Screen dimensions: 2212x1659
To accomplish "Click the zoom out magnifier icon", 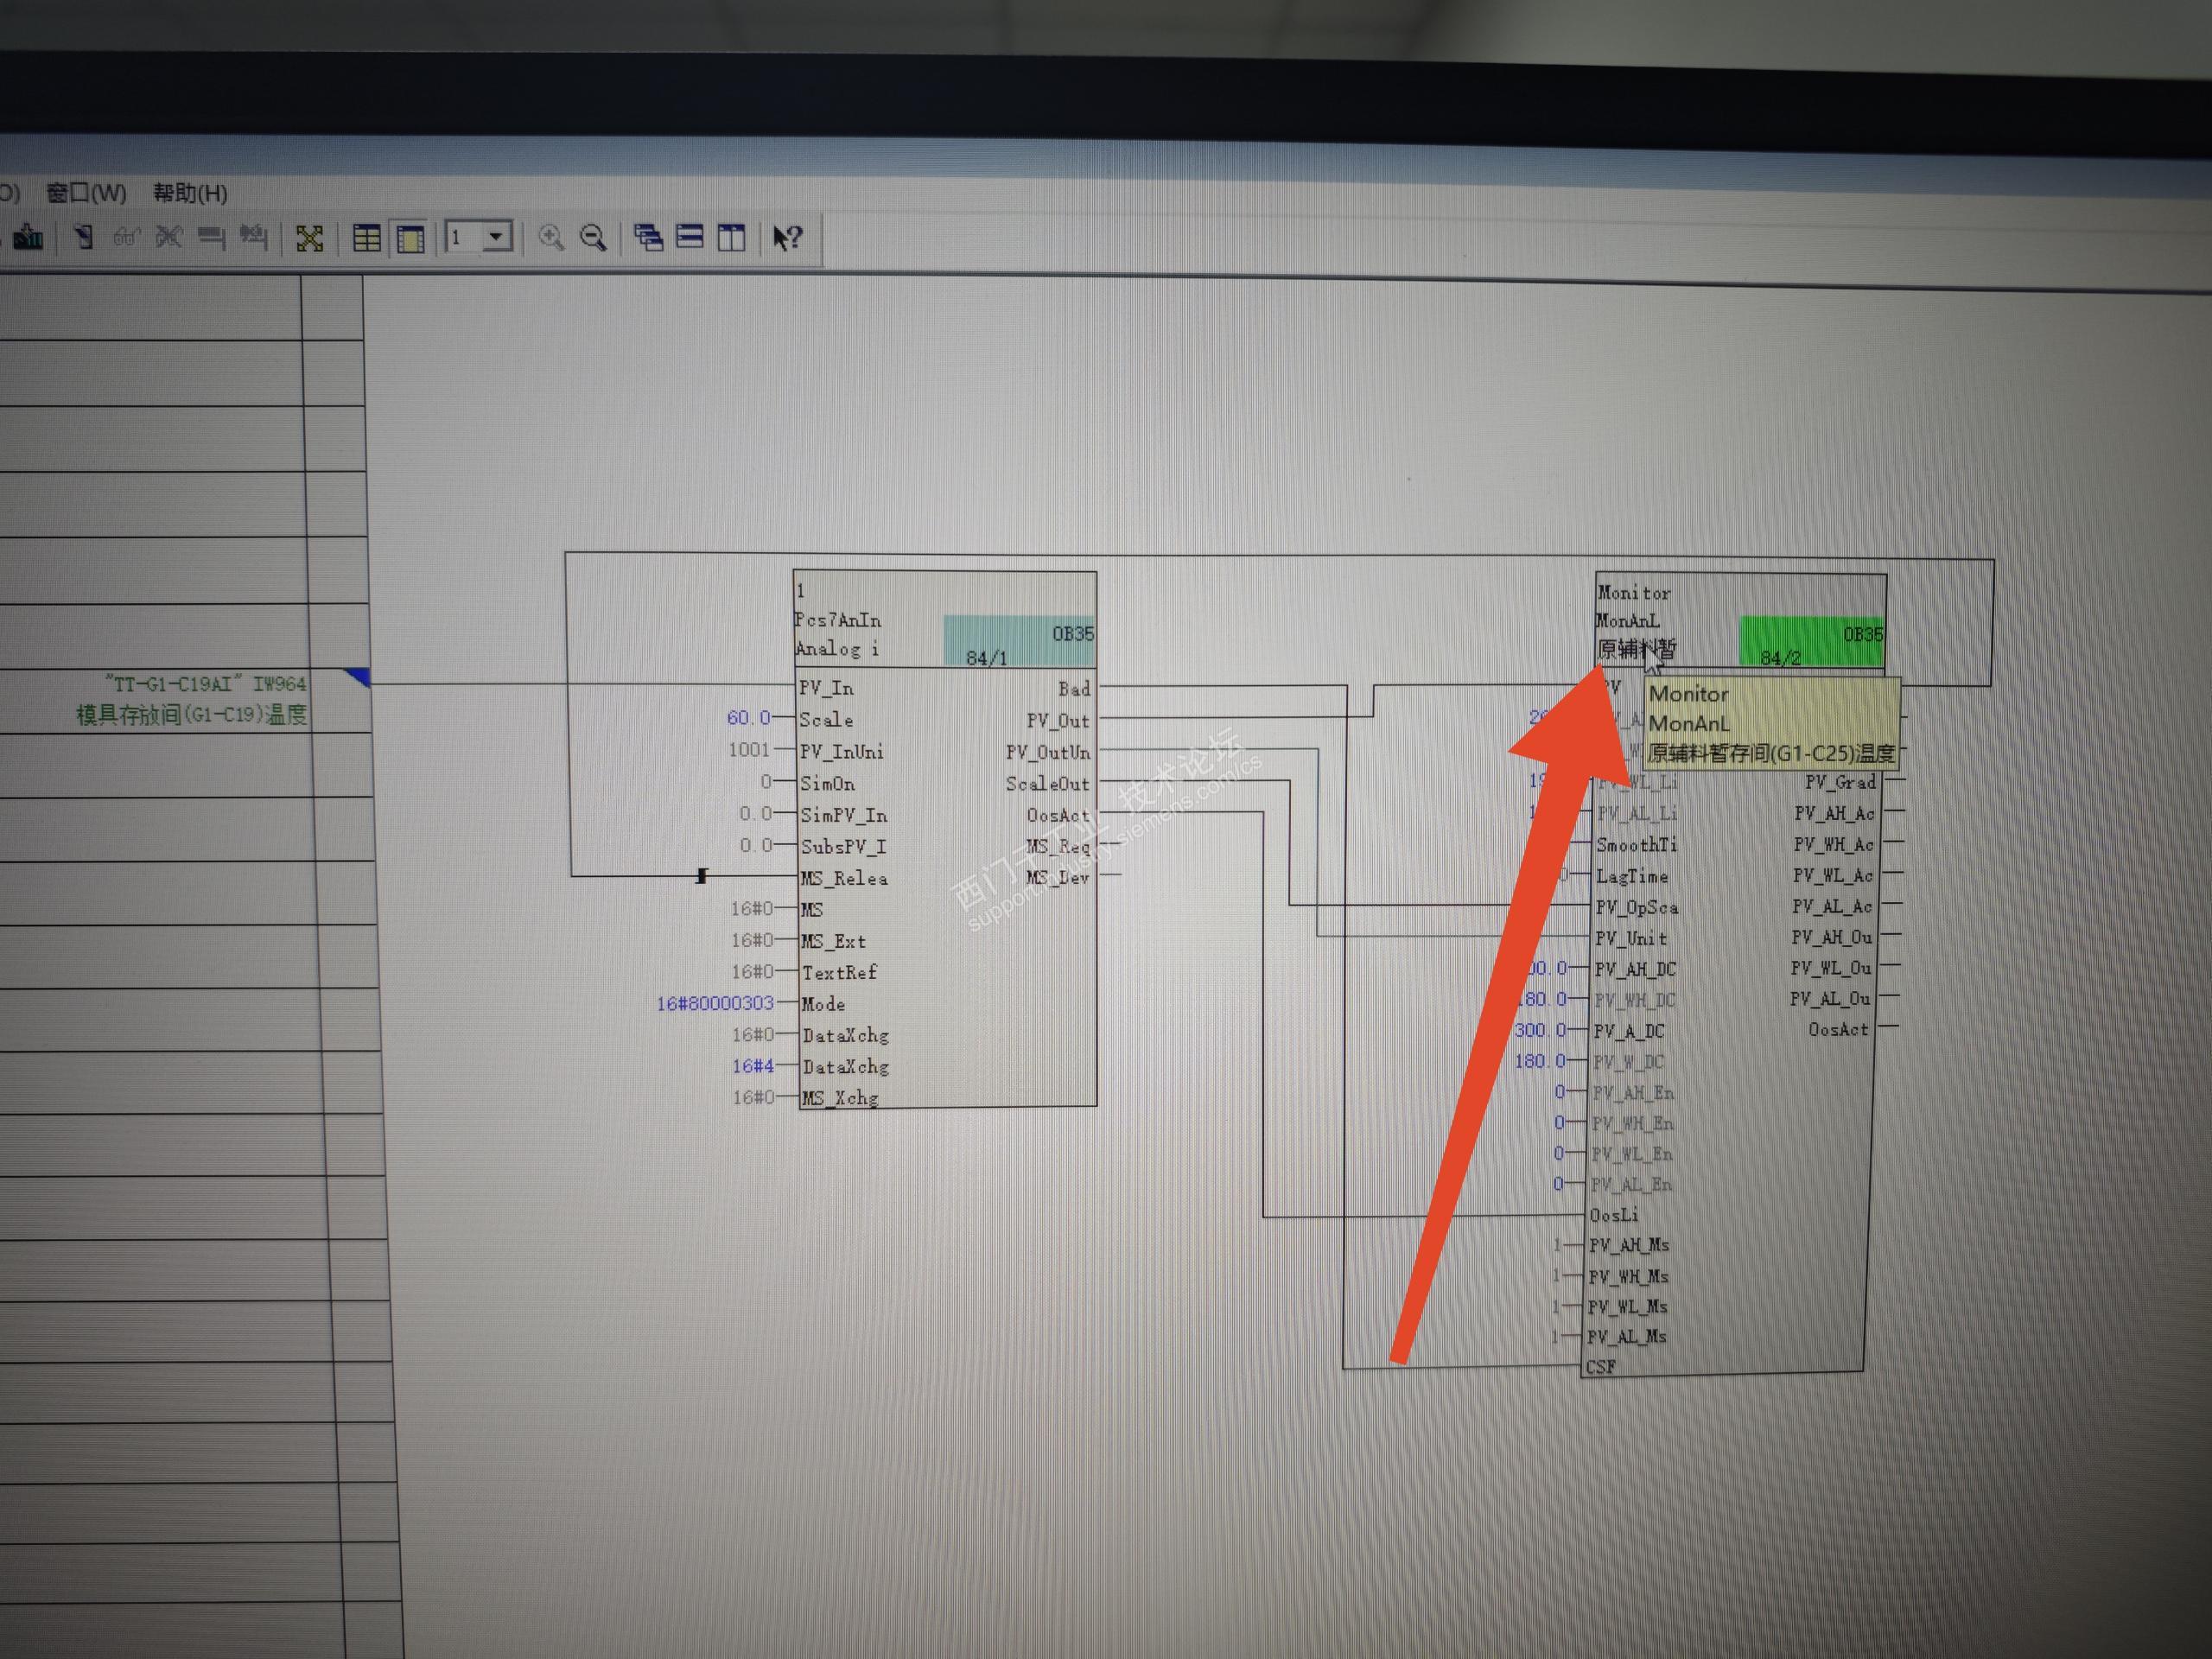I will 593,237.
